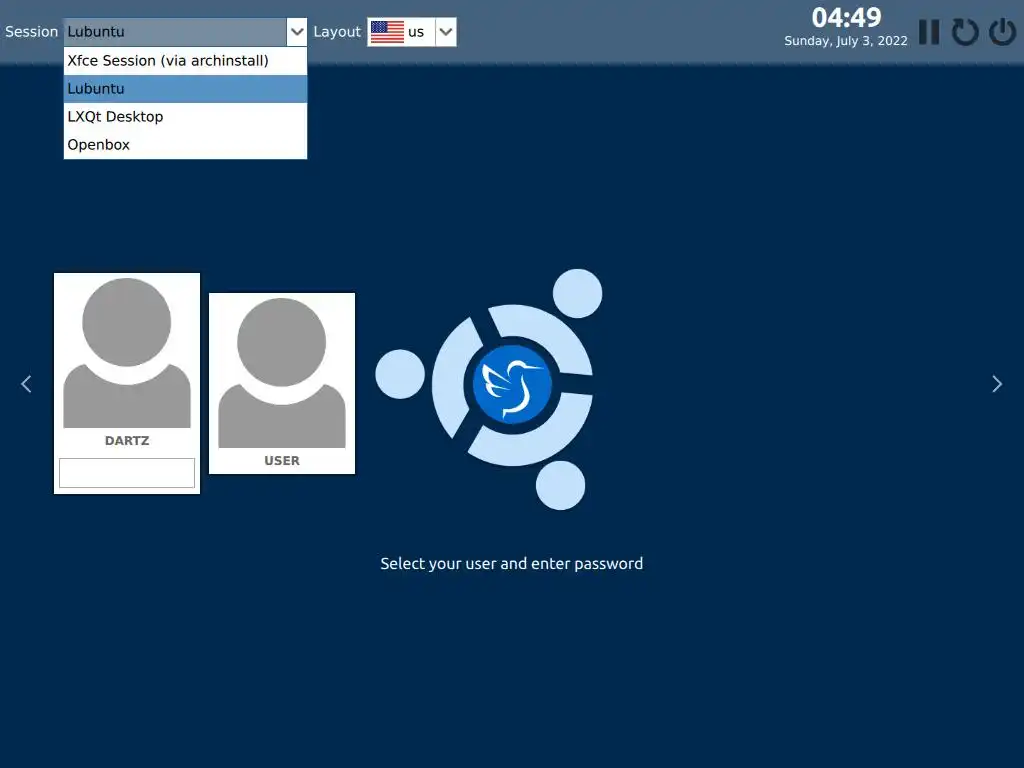Viewport: 1024px width, 768px height.
Task: Click the power off icon
Action: click(1002, 32)
